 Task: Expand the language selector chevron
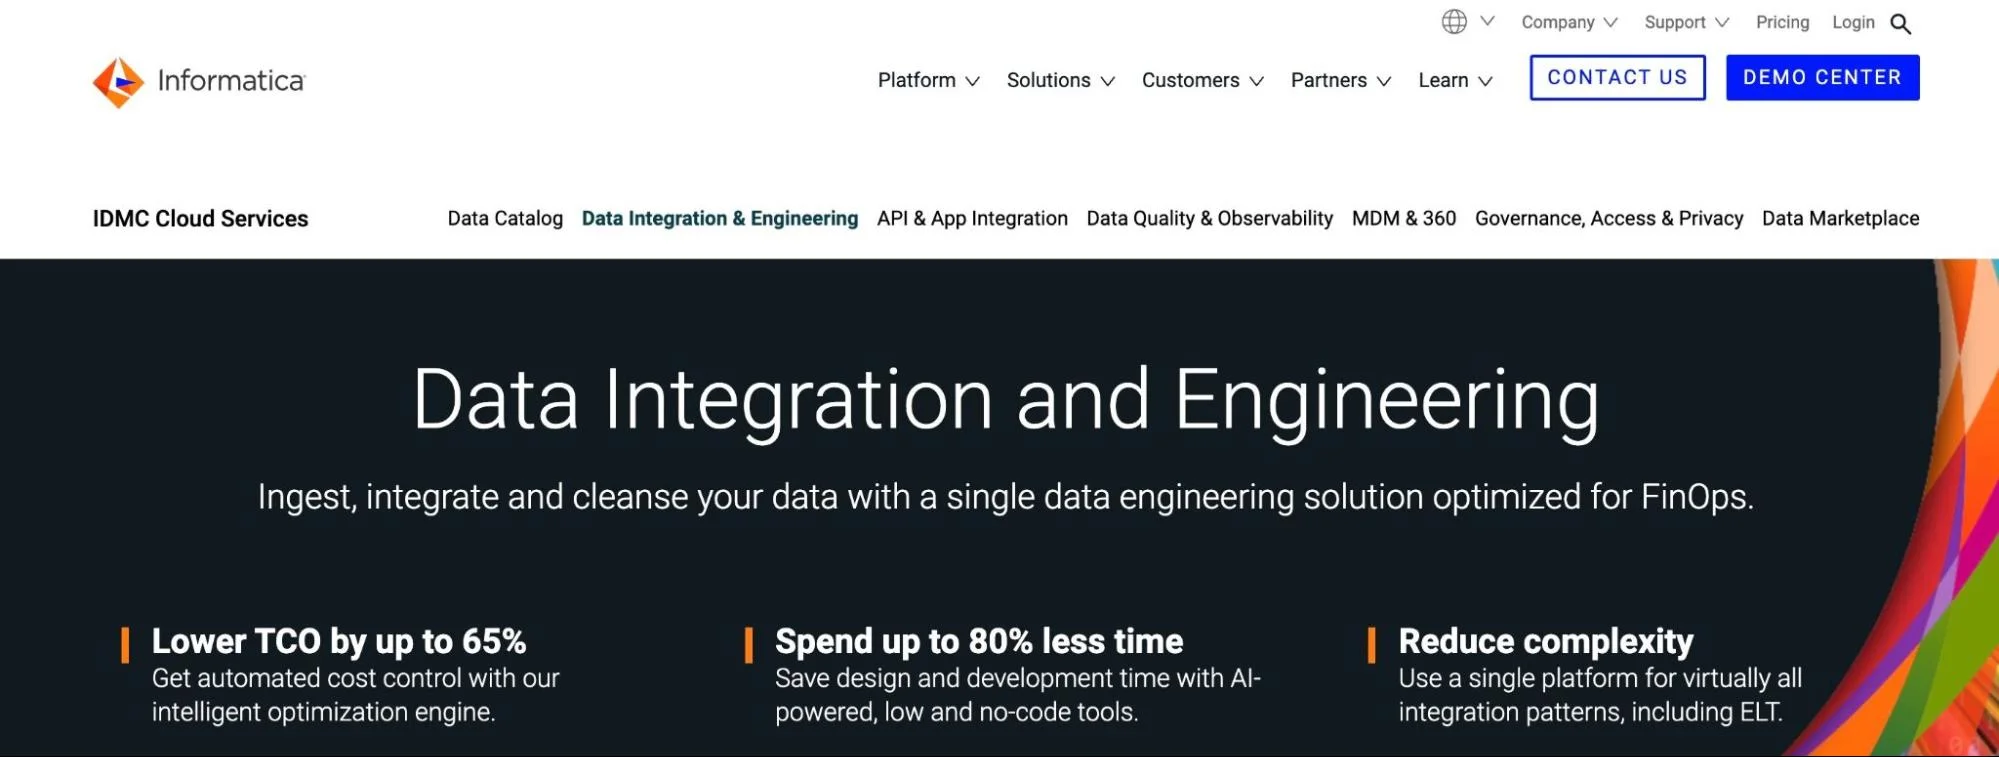(1487, 21)
